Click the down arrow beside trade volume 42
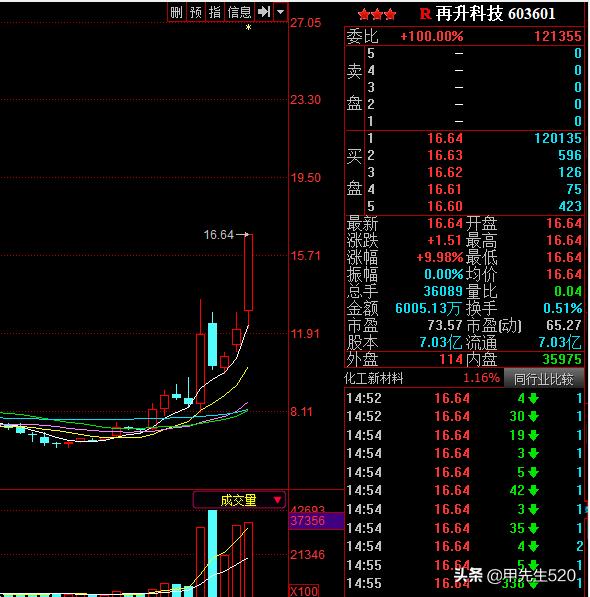The width and height of the screenshot is (590, 597). tap(533, 490)
